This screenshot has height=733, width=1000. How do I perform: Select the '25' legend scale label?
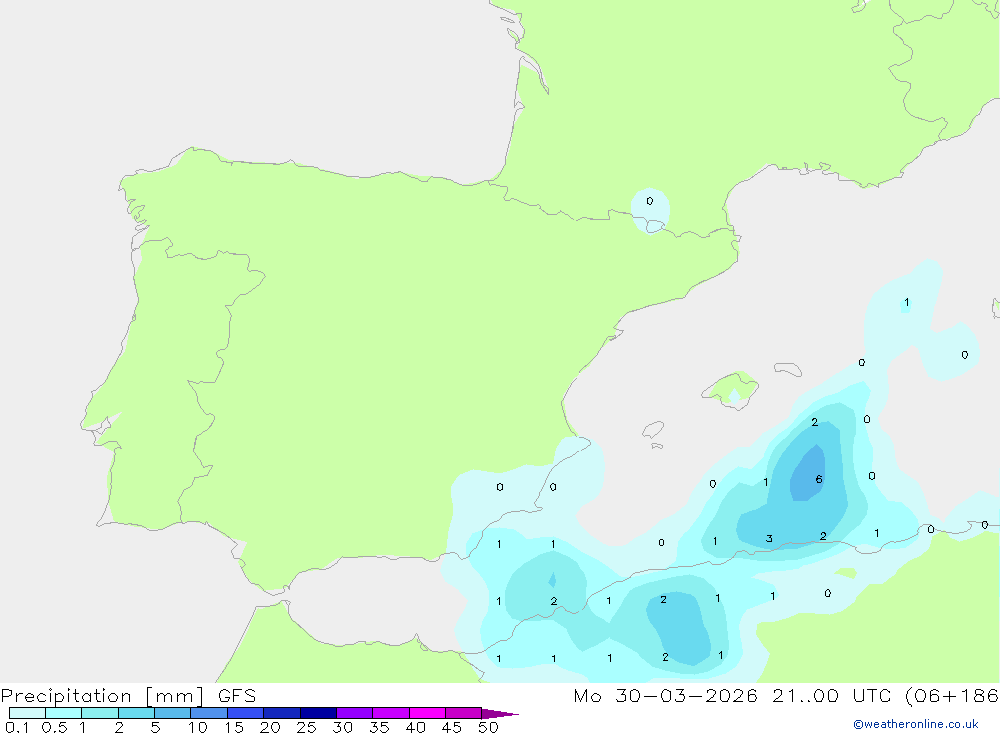306,727
